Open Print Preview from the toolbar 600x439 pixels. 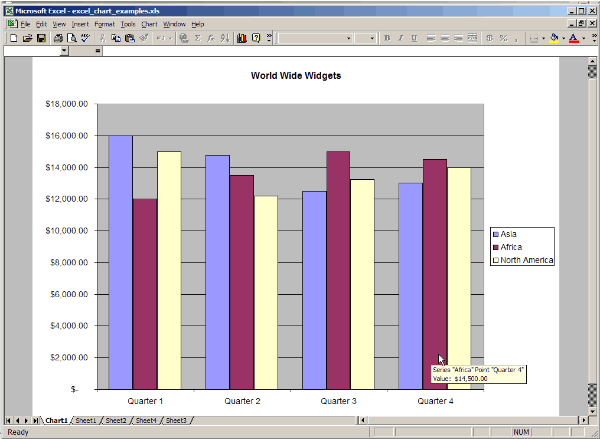click(x=73, y=38)
